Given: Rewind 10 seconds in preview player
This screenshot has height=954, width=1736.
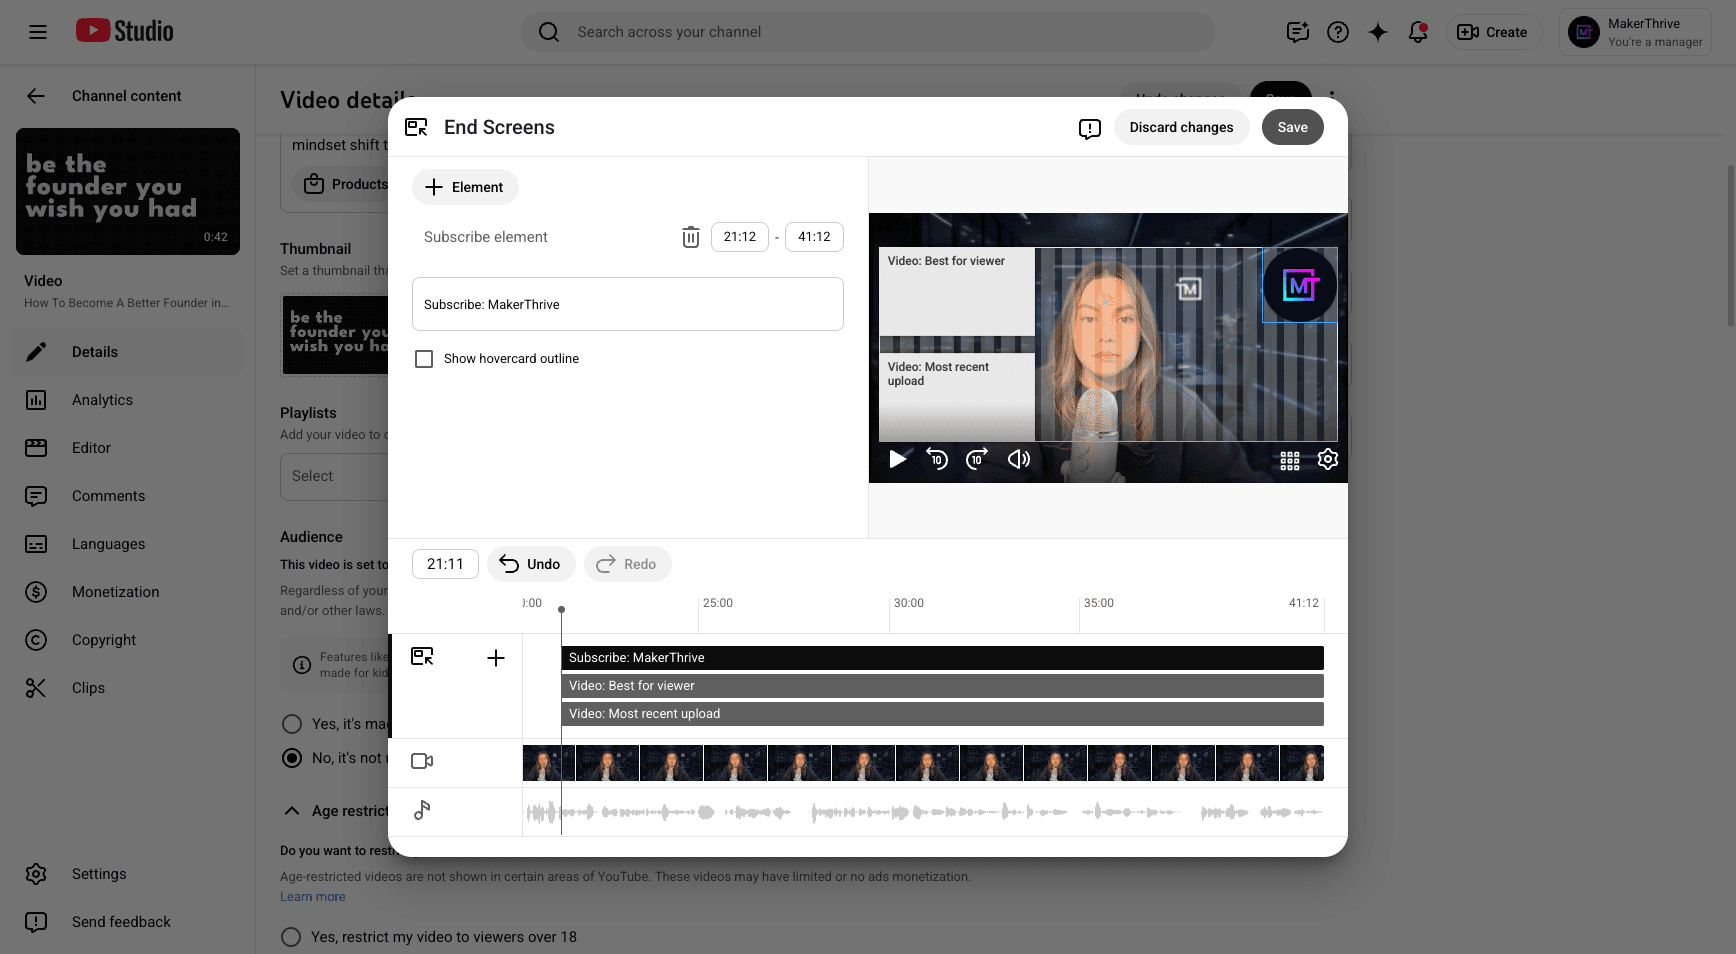Looking at the screenshot, I should pyautogui.click(x=937, y=459).
